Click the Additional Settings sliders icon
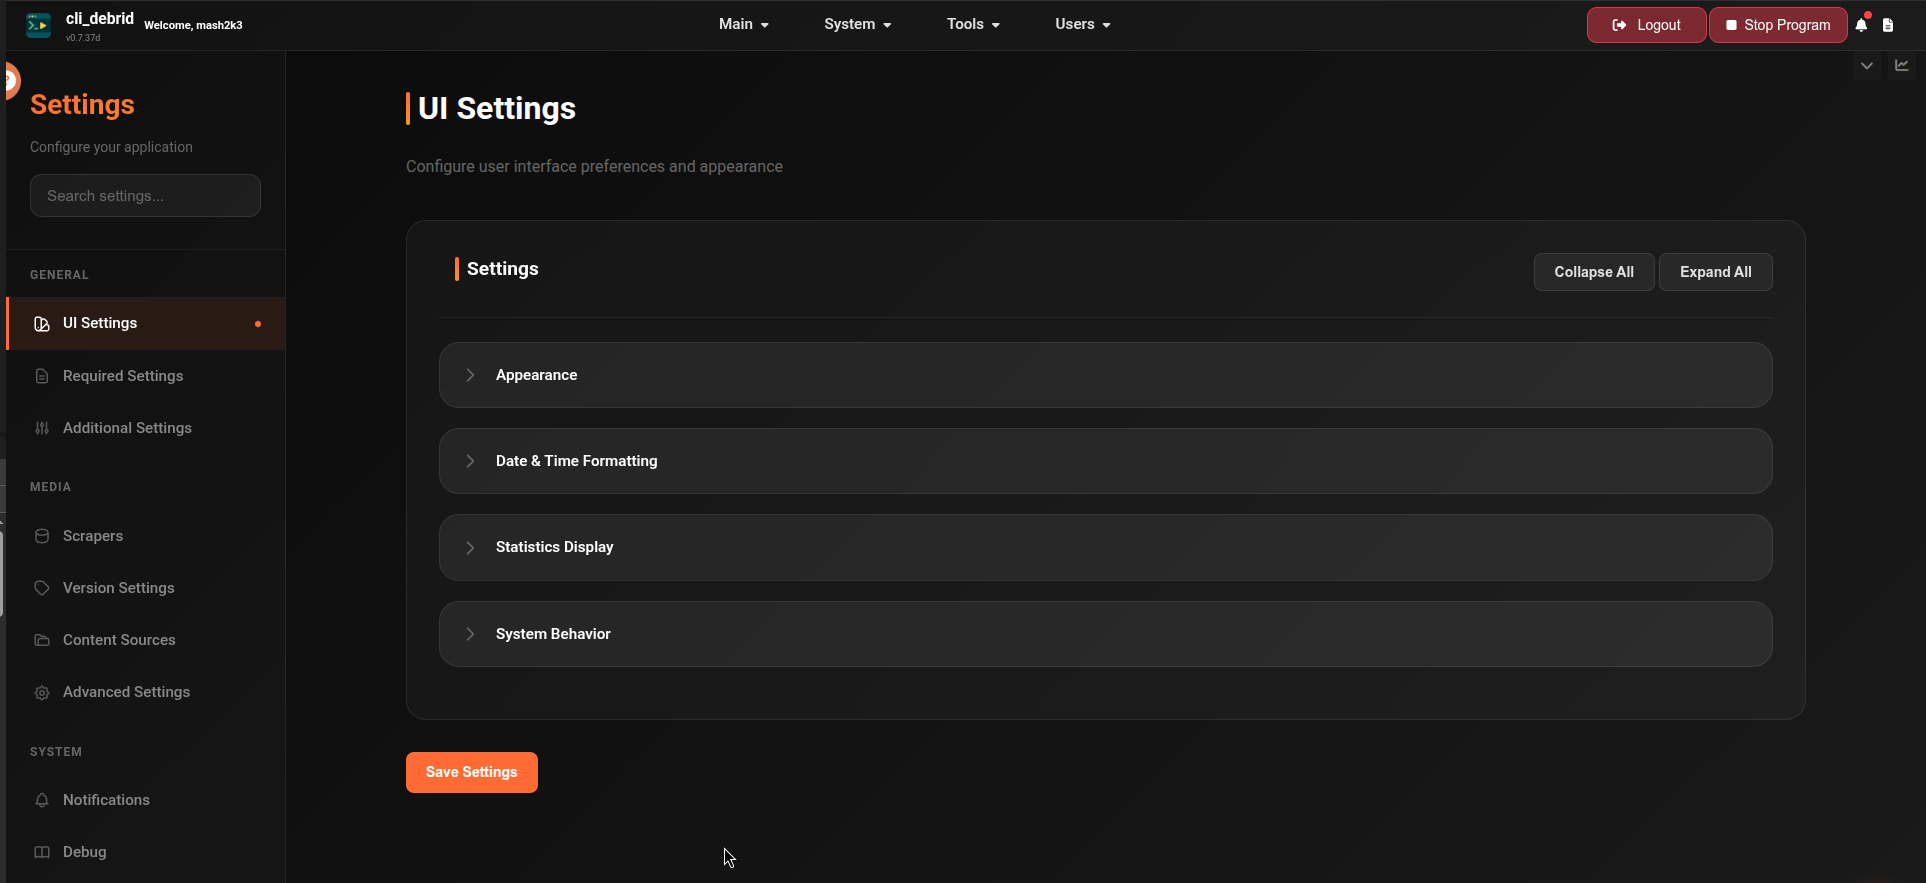The height and width of the screenshot is (883, 1926). tap(42, 428)
